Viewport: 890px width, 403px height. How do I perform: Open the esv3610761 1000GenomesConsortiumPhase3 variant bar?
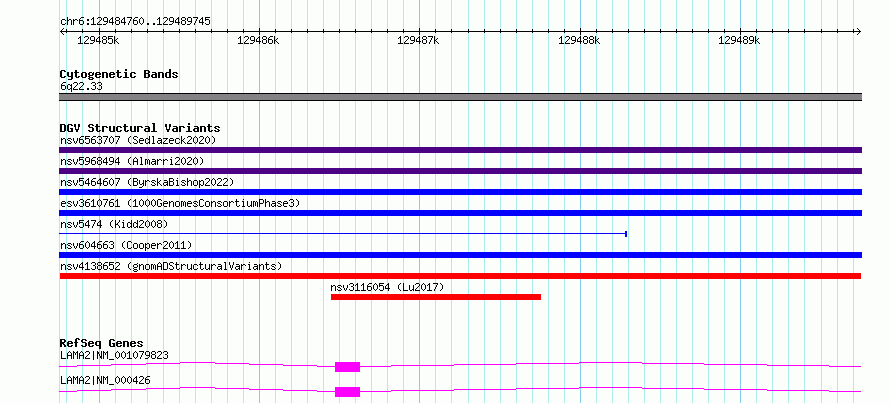coord(460,213)
